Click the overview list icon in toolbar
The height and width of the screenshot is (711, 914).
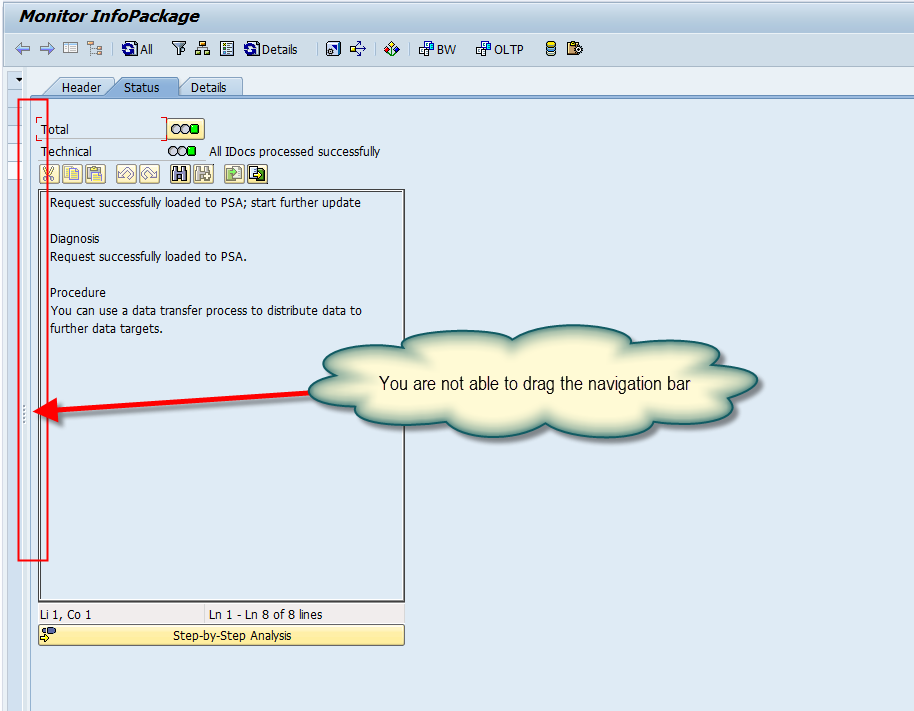[x=71, y=48]
